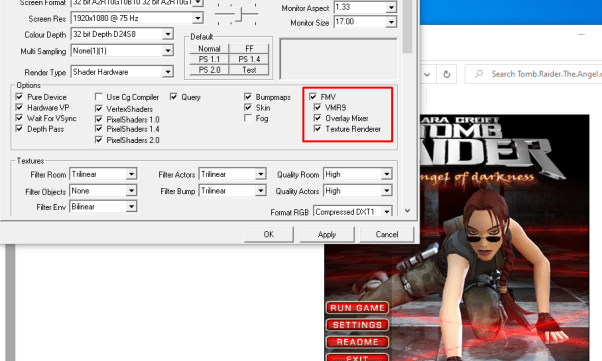Click the empty preview box beside Default
This screenshot has height=361, width=602.
click(x=338, y=59)
